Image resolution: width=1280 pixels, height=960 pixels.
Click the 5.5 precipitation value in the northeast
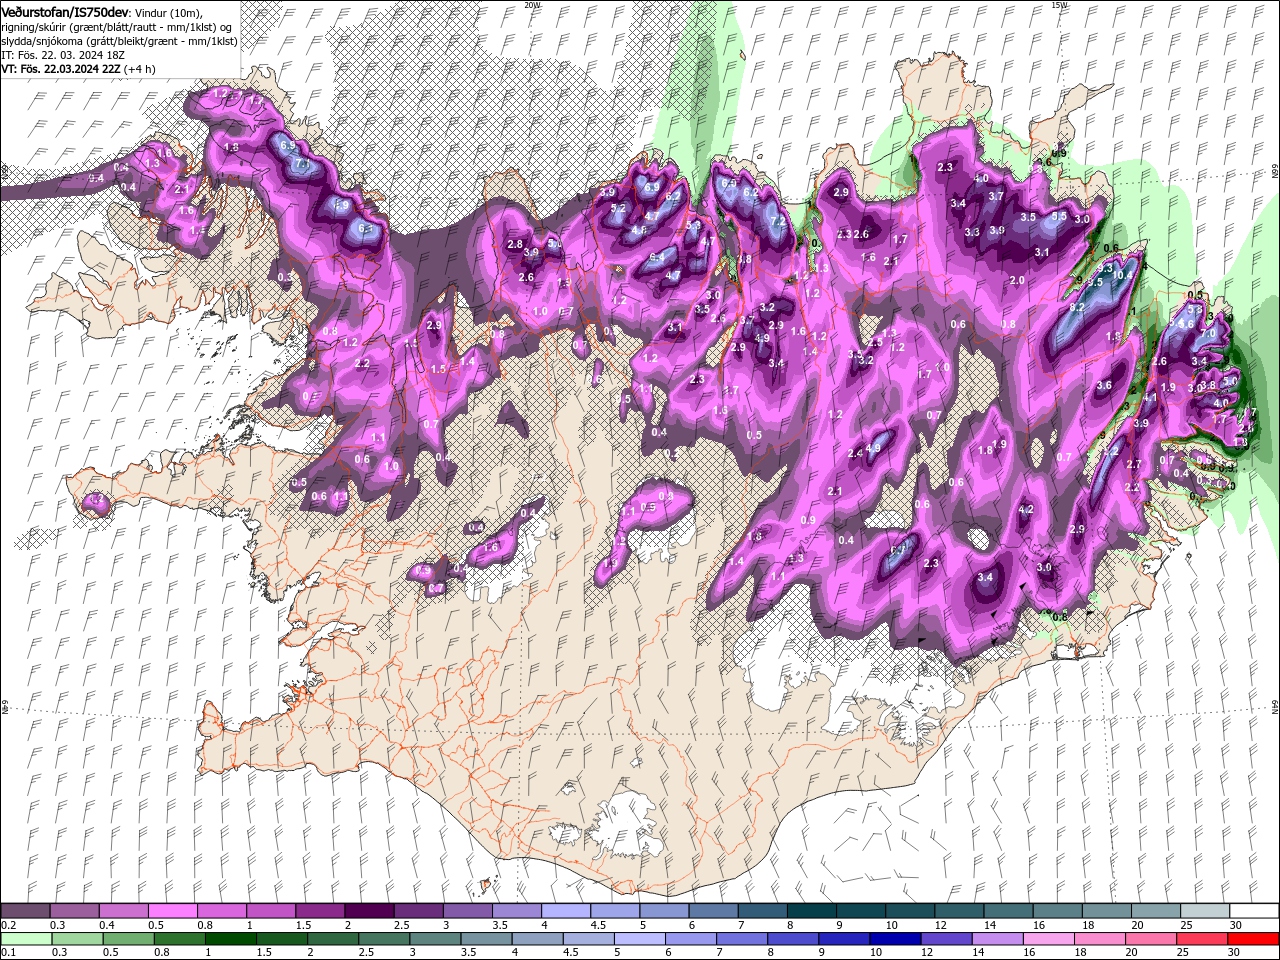click(1060, 216)
